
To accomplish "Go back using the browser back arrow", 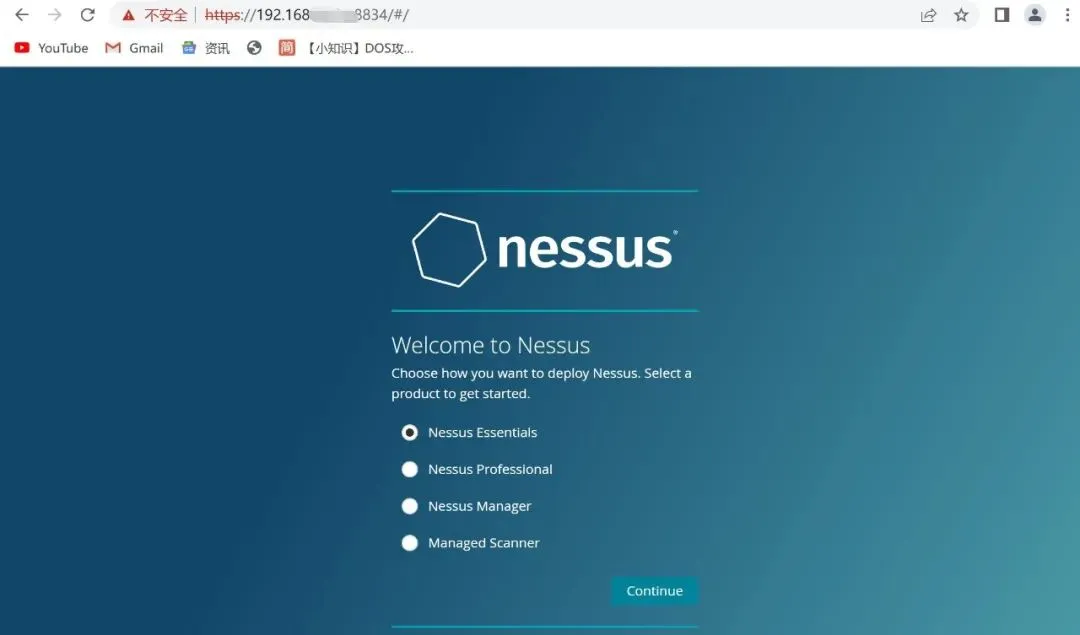I will click(22, 14).
